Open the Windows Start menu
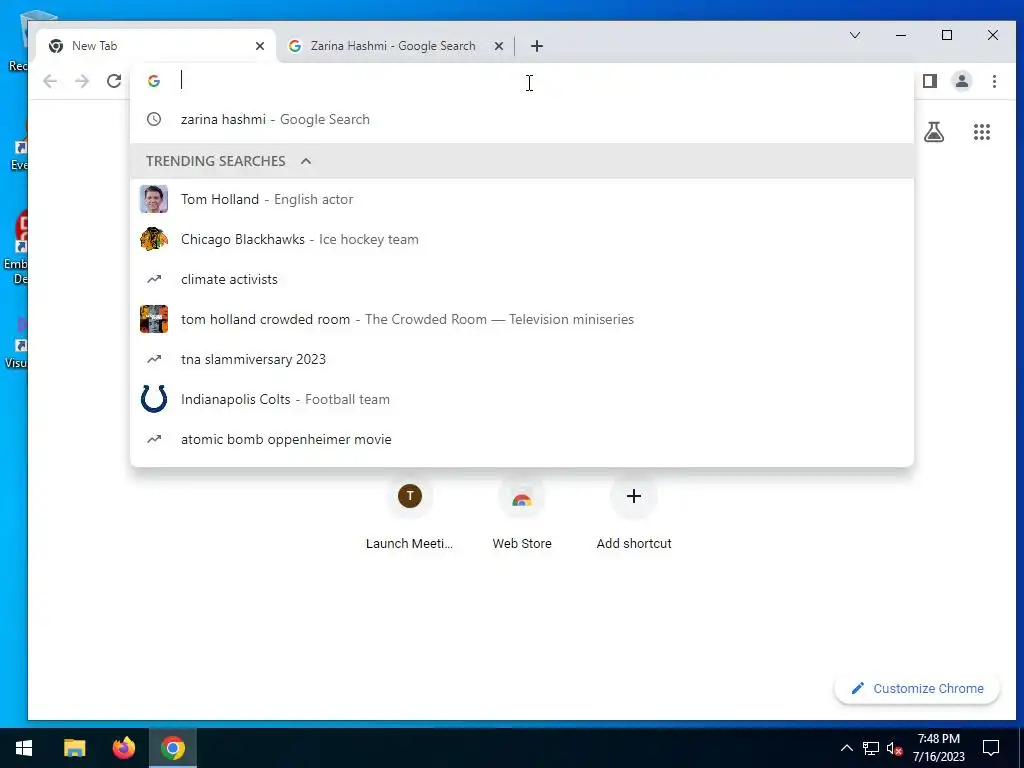This screenshot has width=1024, height=768. tap(24, 748)
